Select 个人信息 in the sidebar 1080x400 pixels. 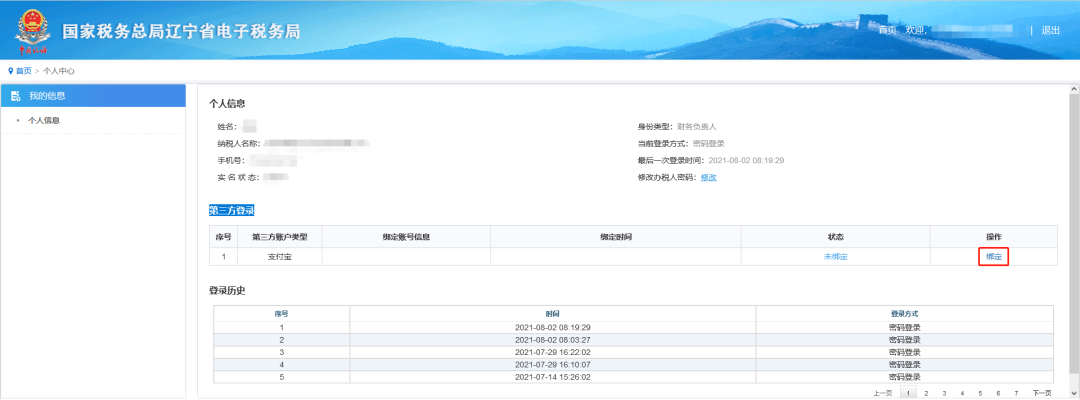[x=43, y=120]
